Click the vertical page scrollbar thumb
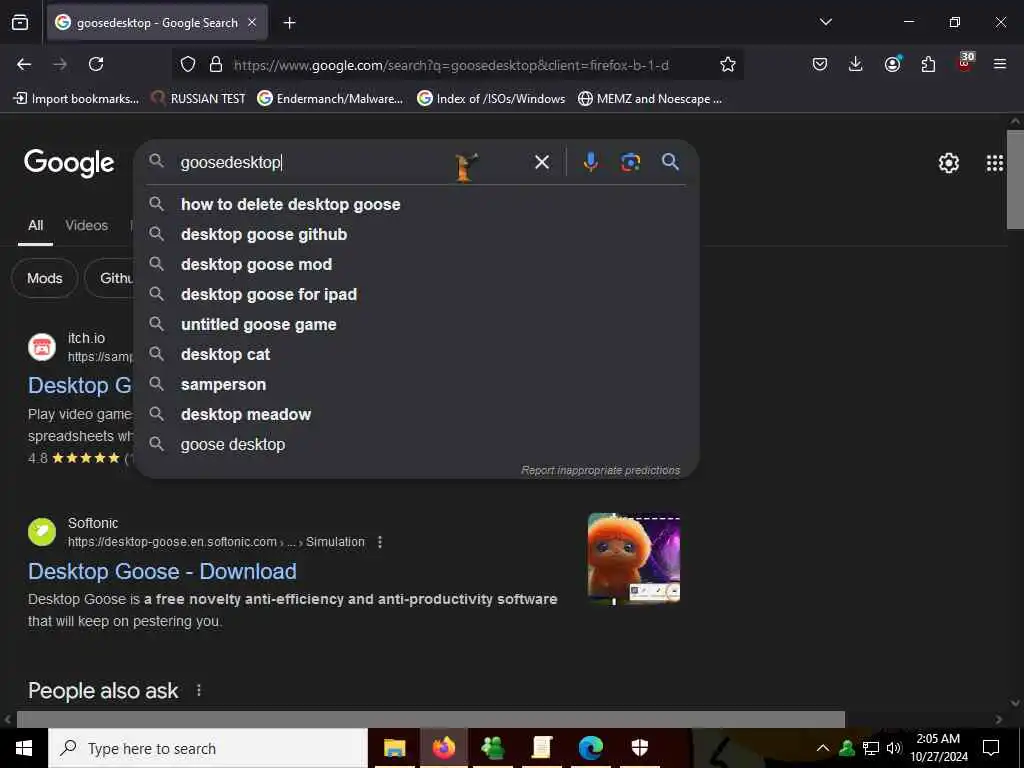The height and width of the screenshot is (768, 1024). click(x=1015, y=180)
